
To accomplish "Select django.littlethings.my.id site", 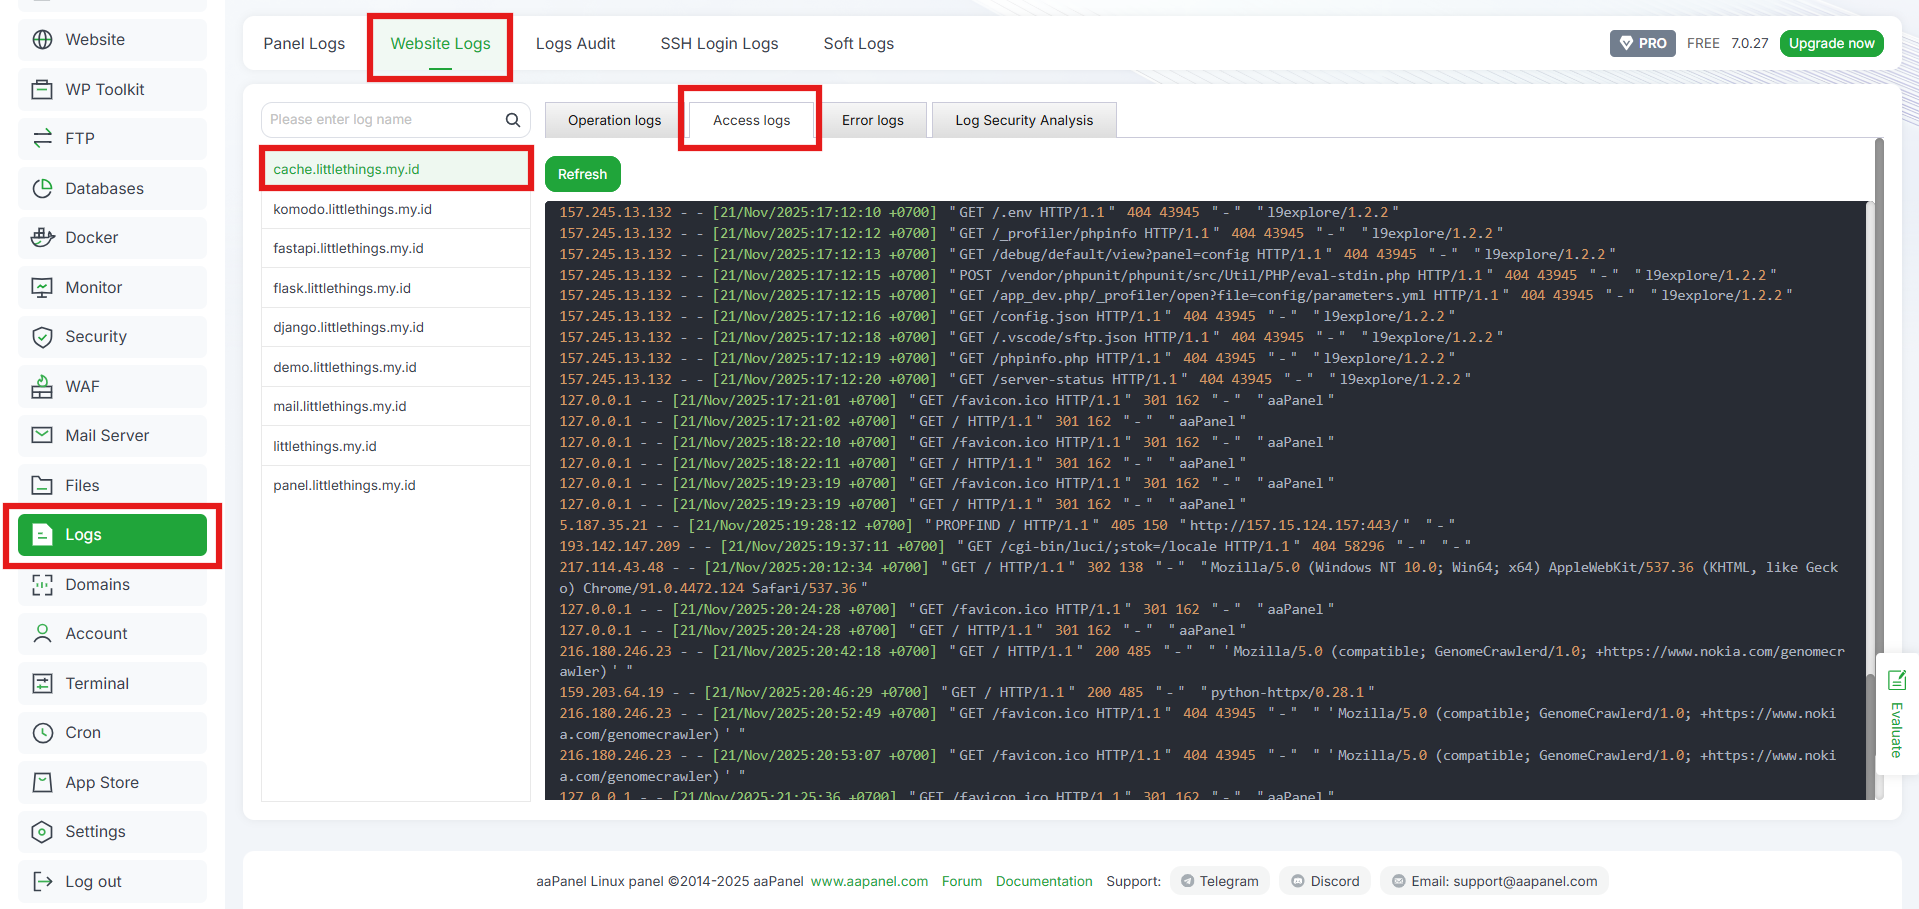I will coord(396,327).
